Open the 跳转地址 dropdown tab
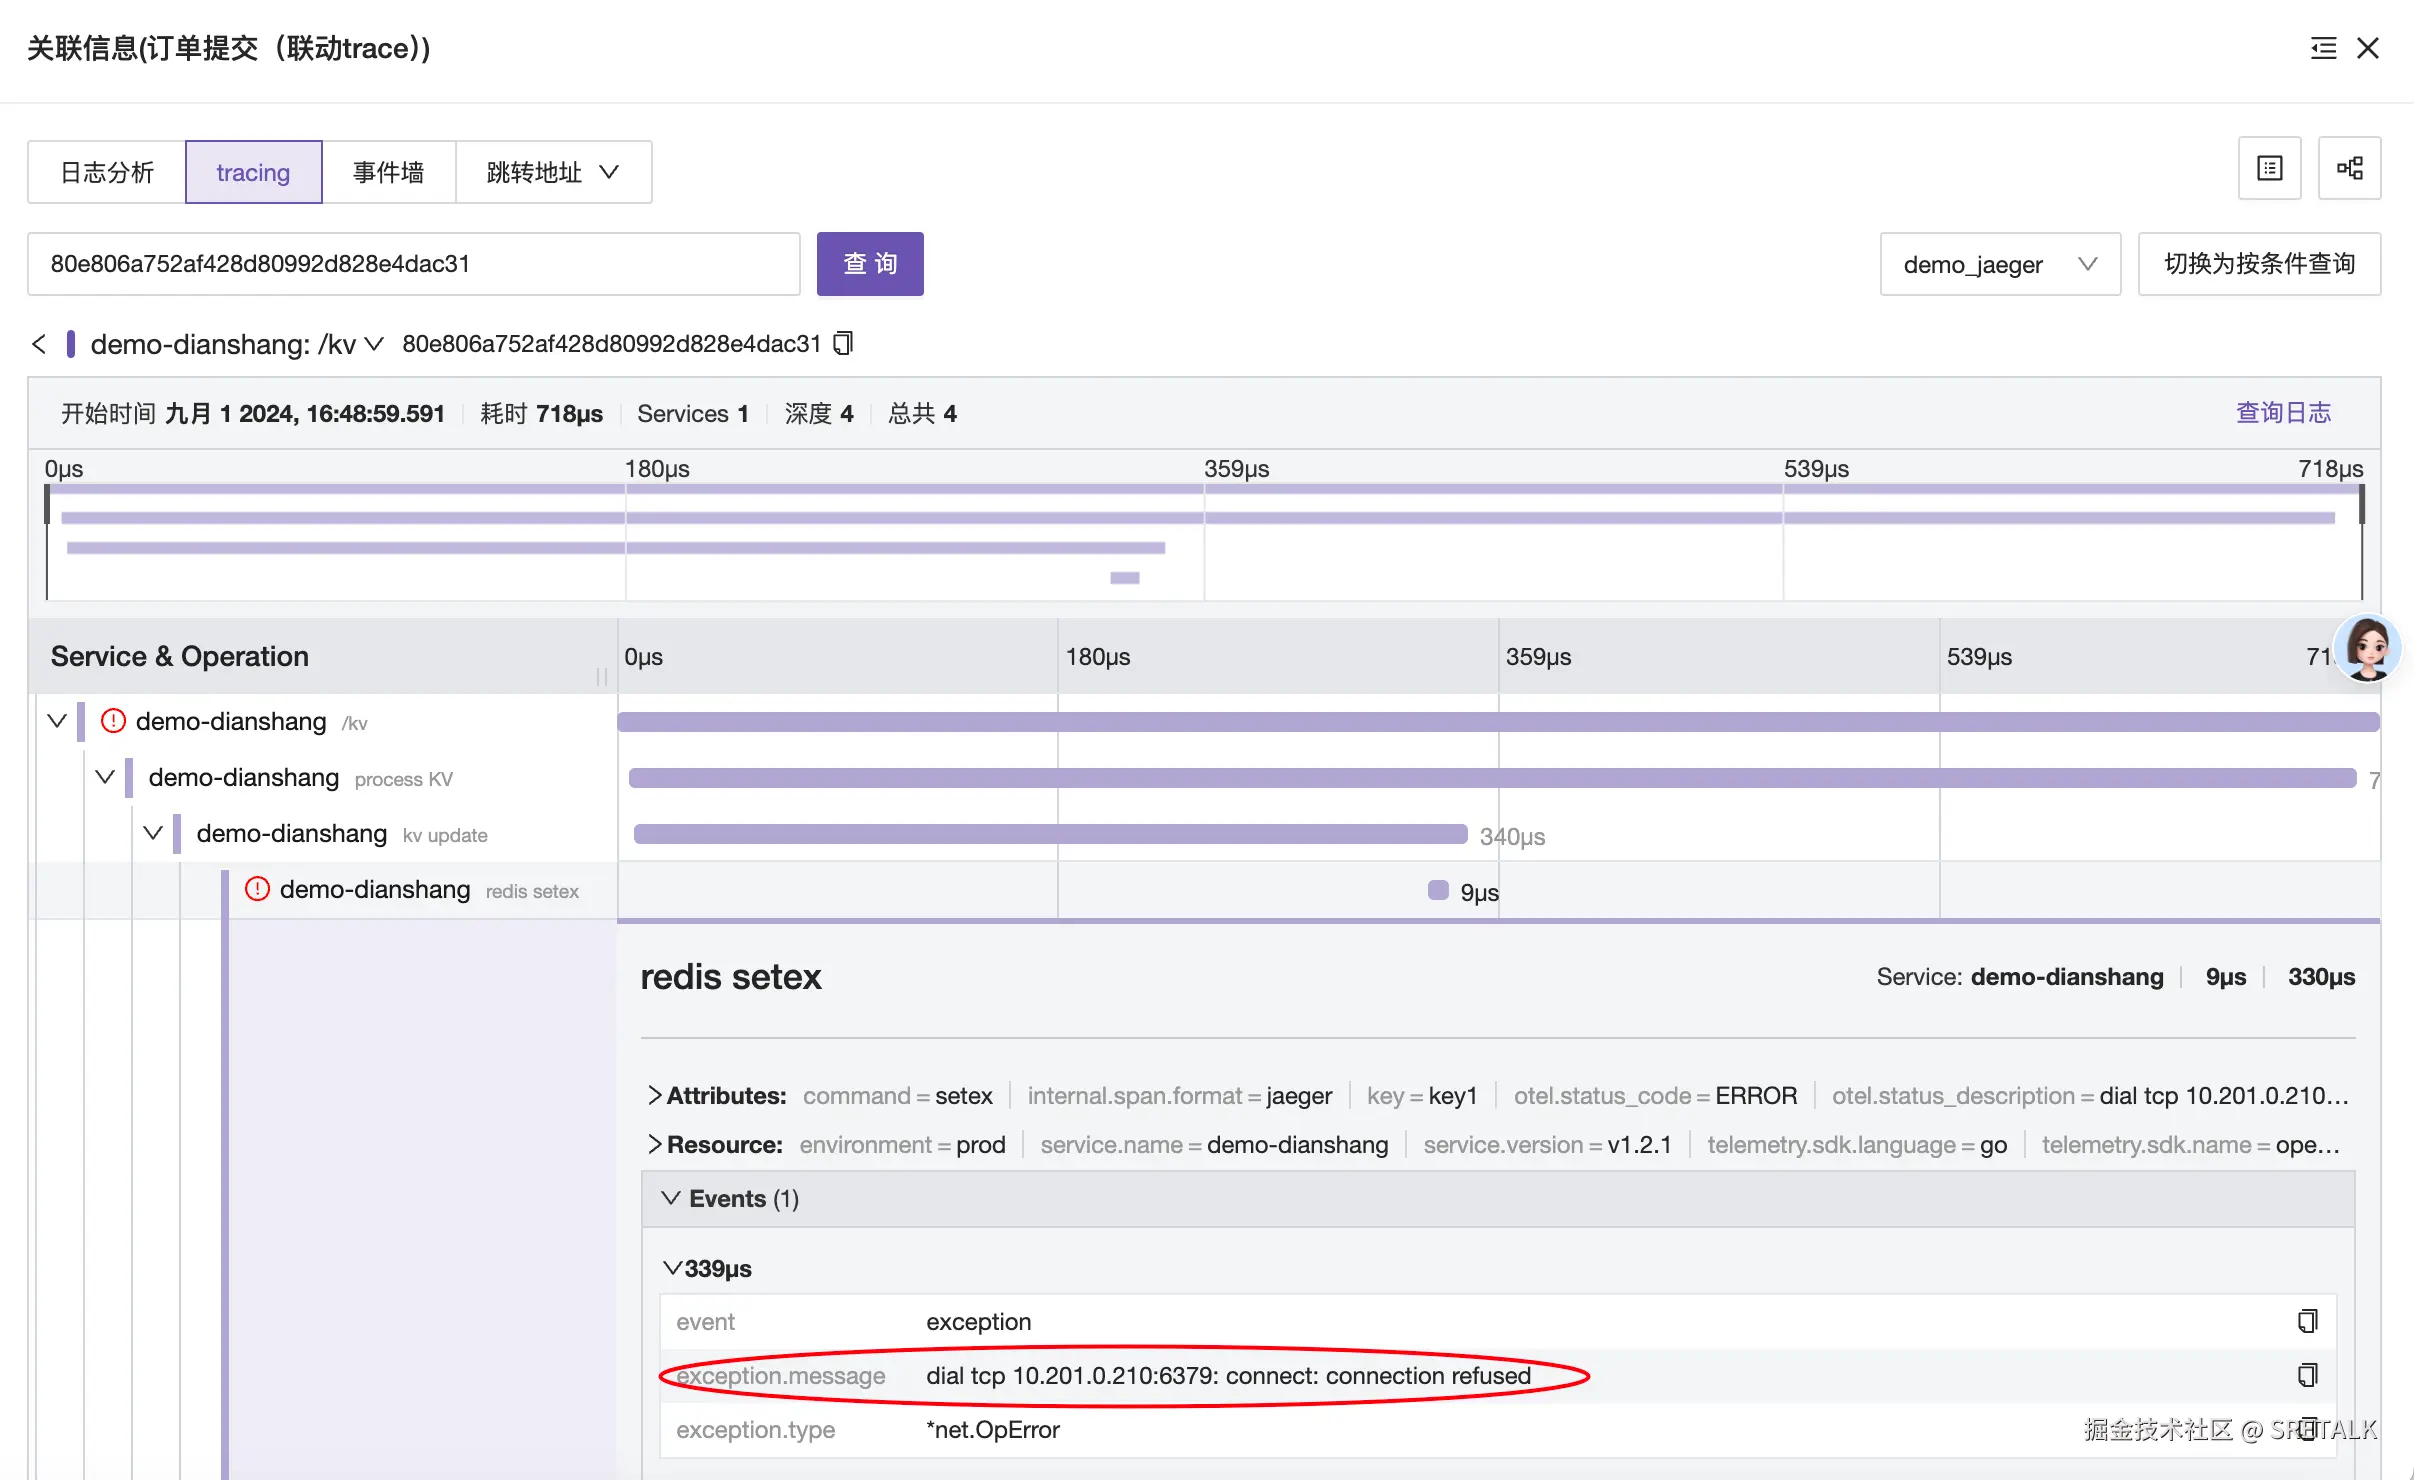Viewport: 2414px width, 1480px height. (553, 172)
